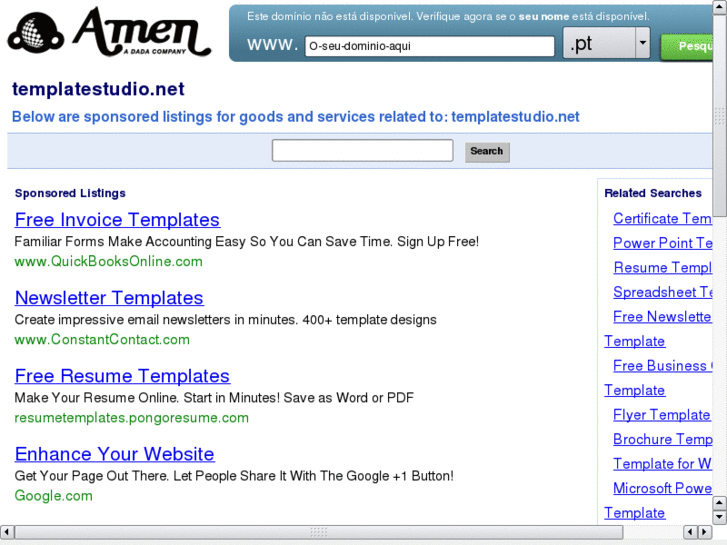Image resolution: width=727 pixels, height=545 pixels.
Task: Open the Newsletter Templates link
Action: (109, 298)
